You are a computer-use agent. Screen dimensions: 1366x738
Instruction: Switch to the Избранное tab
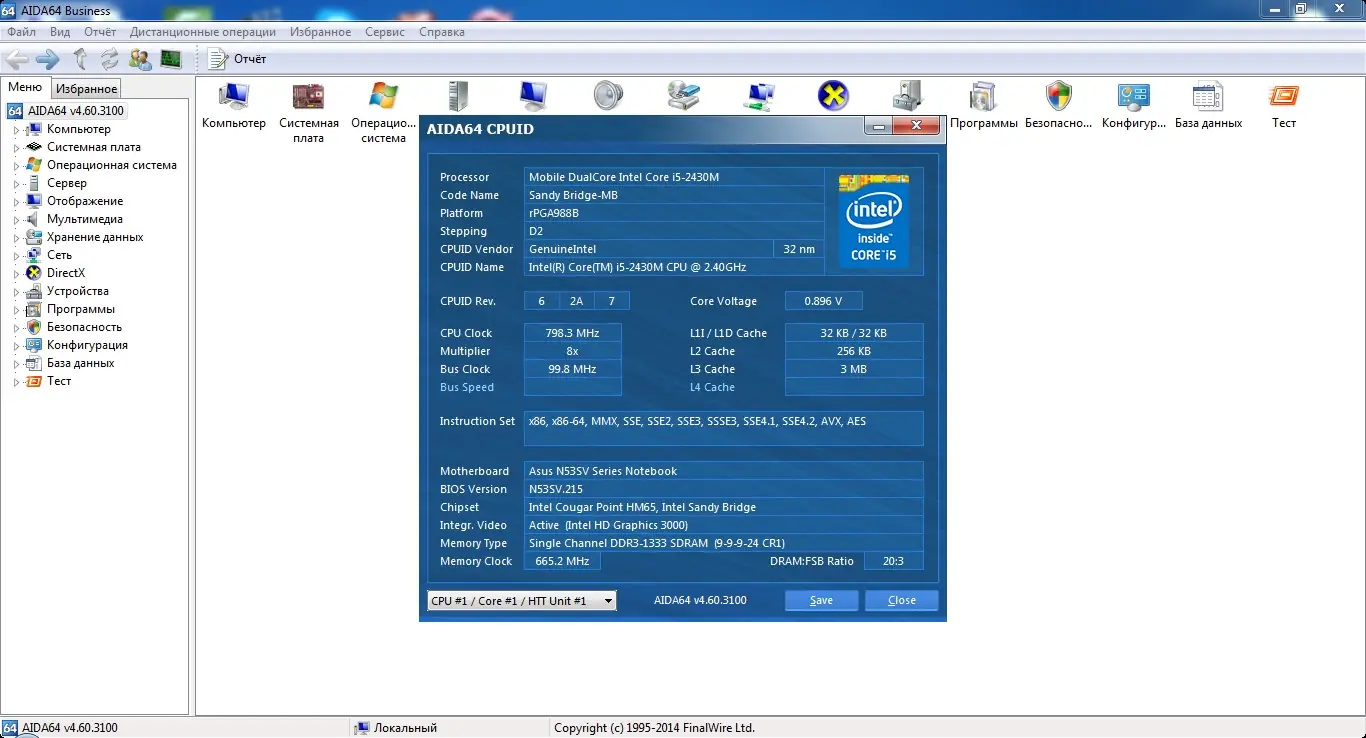click(x=85, y=88)
